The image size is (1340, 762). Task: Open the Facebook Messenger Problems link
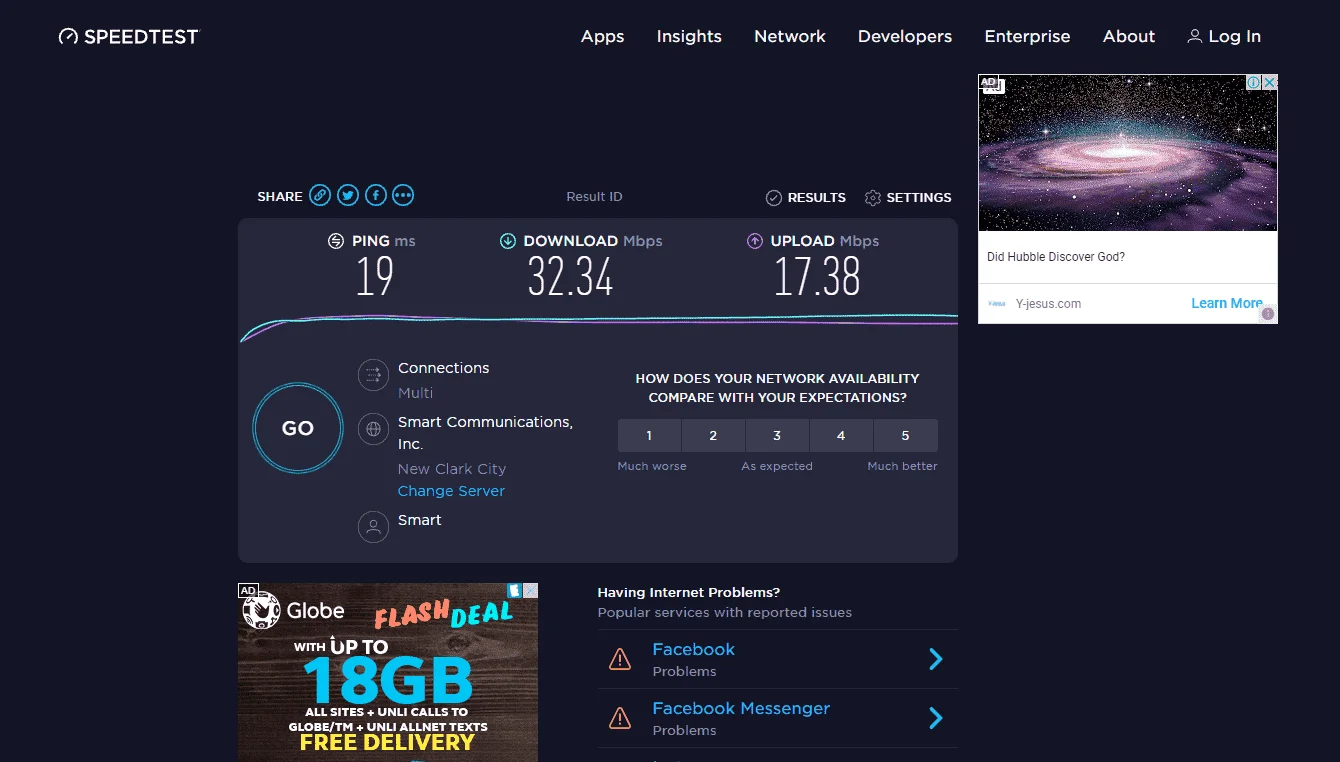click(x=741, y=708)
